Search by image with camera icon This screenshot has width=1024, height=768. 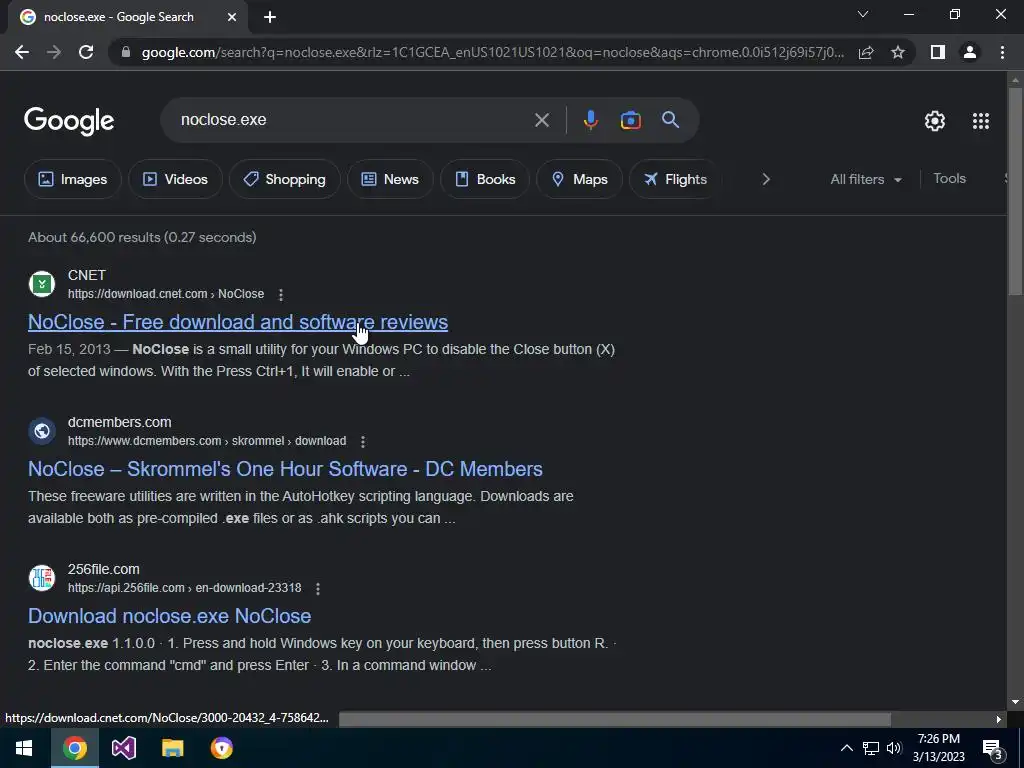tap(631, 120)
